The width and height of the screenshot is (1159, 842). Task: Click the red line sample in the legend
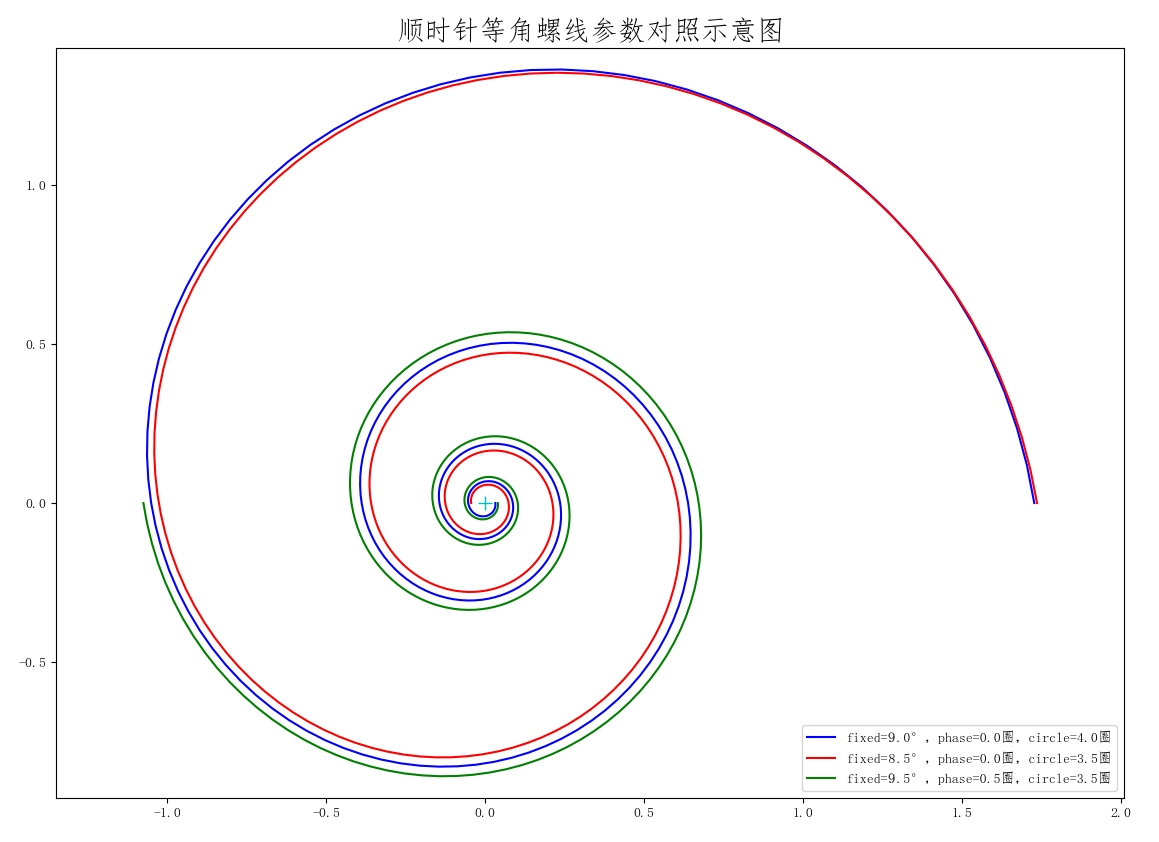(x=820, y=758)
